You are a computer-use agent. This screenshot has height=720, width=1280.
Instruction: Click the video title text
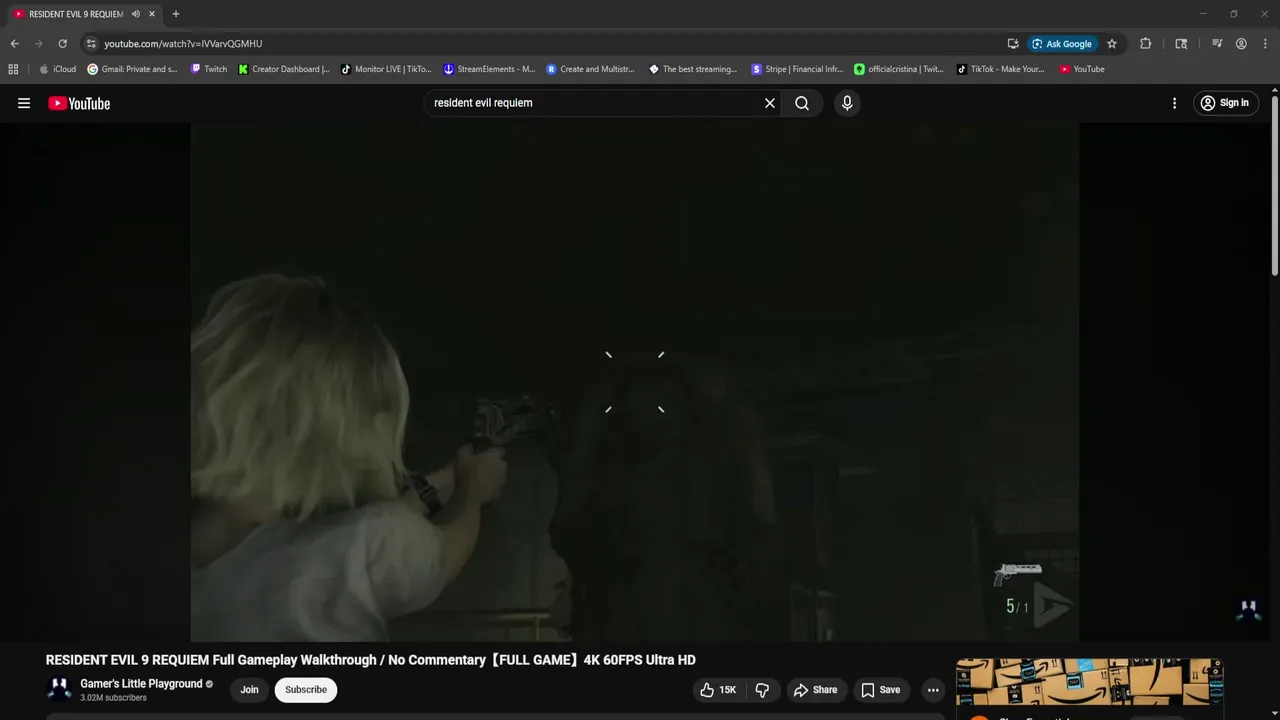370,660
